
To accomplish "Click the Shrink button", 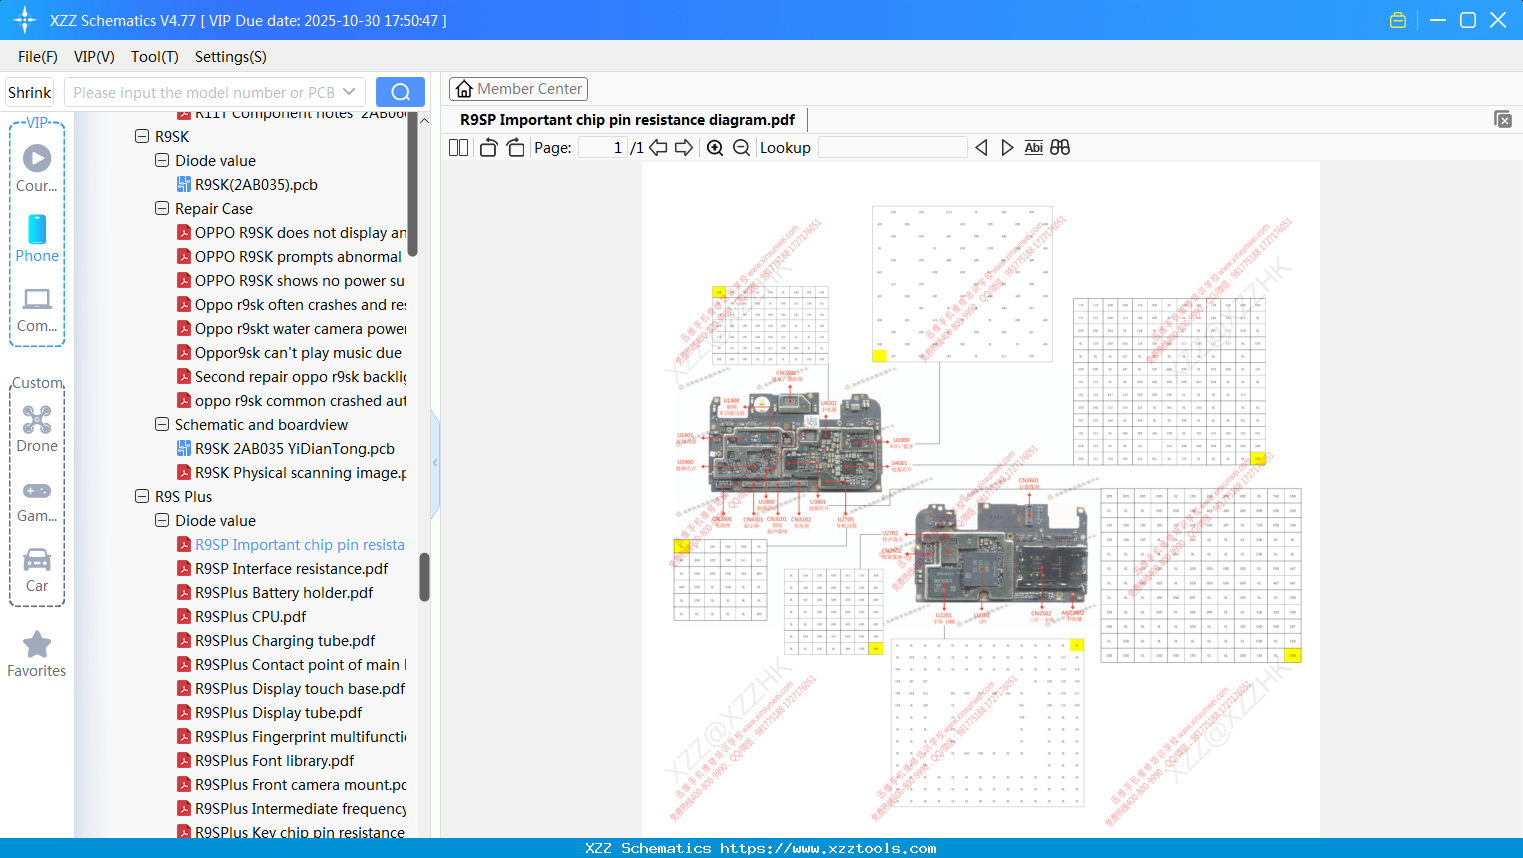I will point(30,92).
